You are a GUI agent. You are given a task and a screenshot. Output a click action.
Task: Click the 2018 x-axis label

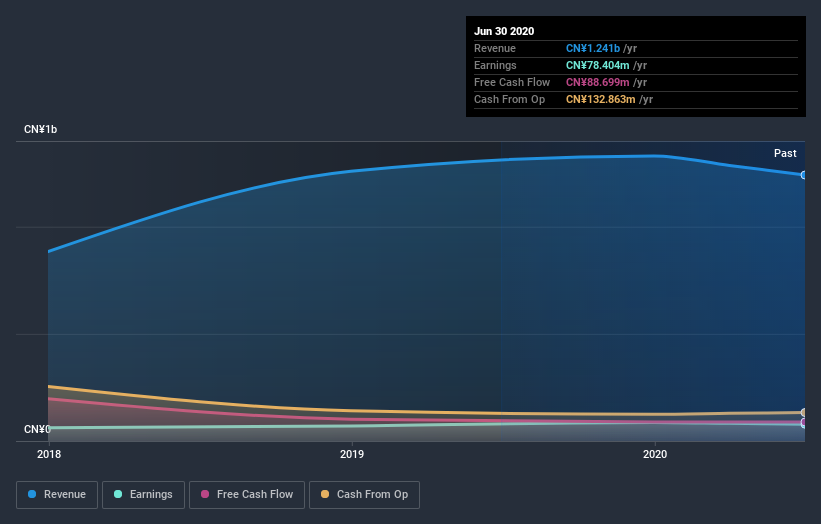[x=49, y=454]
